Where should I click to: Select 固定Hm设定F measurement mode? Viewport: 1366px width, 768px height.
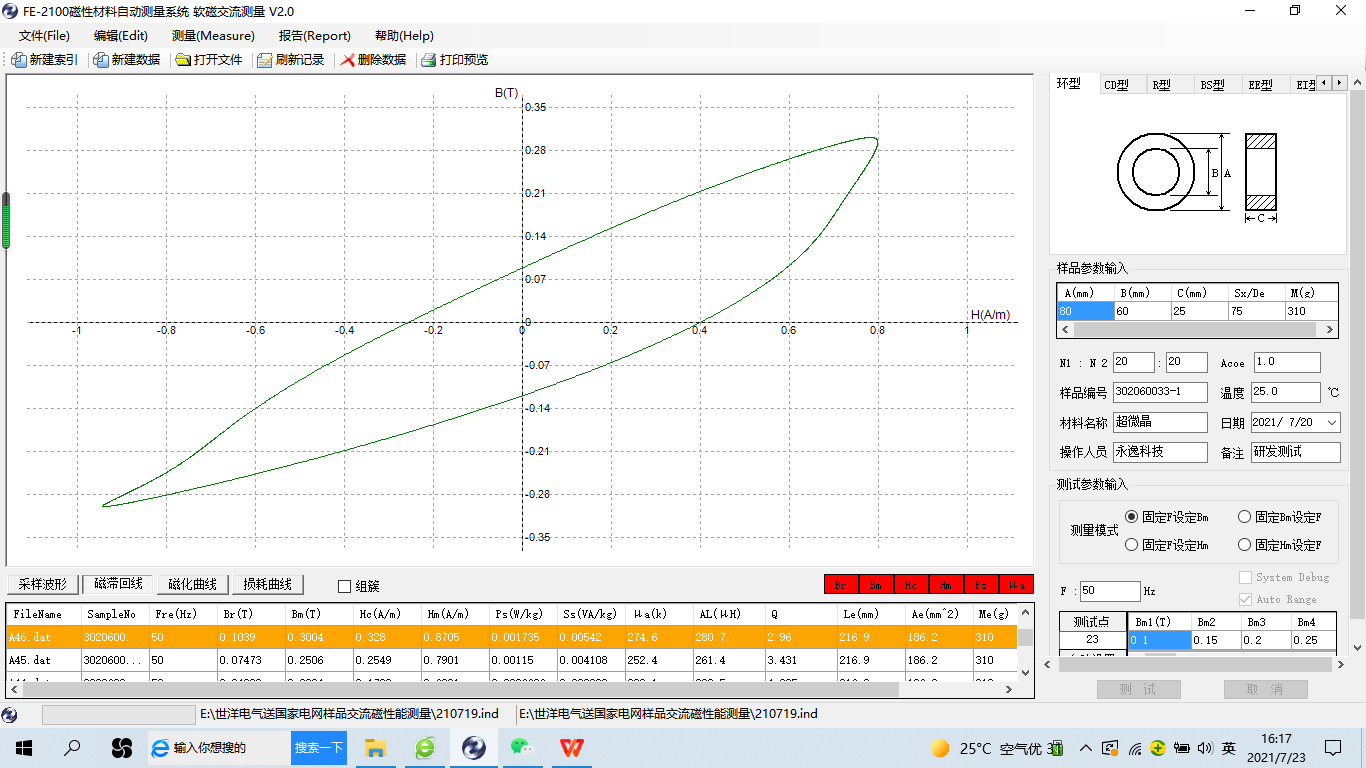click(x=1245, y=545)
